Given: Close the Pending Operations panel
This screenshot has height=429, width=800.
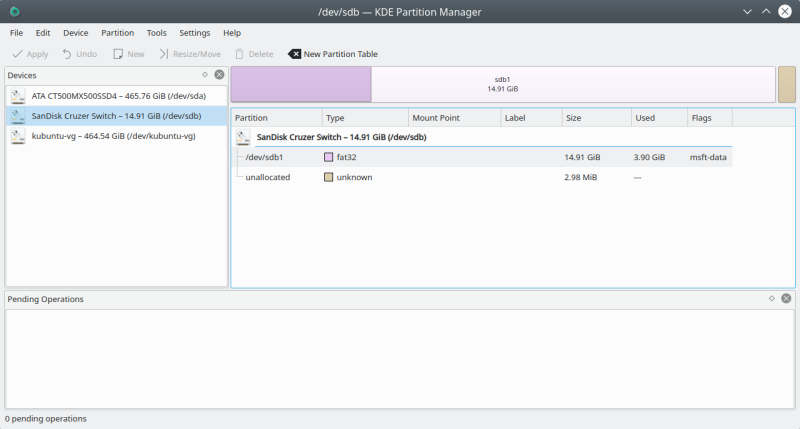Looking at the screenshot, I should pos(786,299).
